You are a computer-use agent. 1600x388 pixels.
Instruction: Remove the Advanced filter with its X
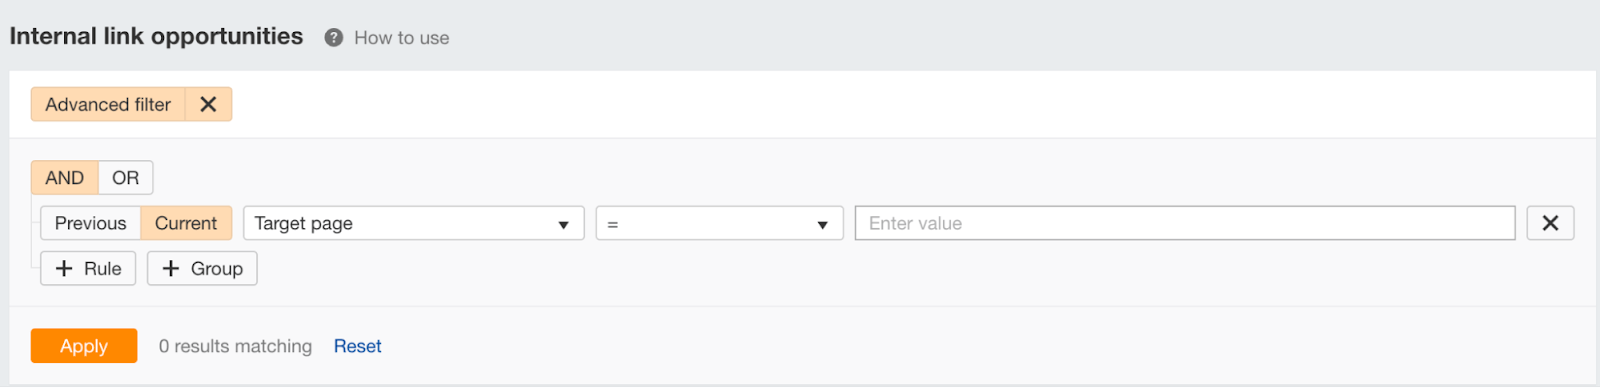(x=208, y=104)
